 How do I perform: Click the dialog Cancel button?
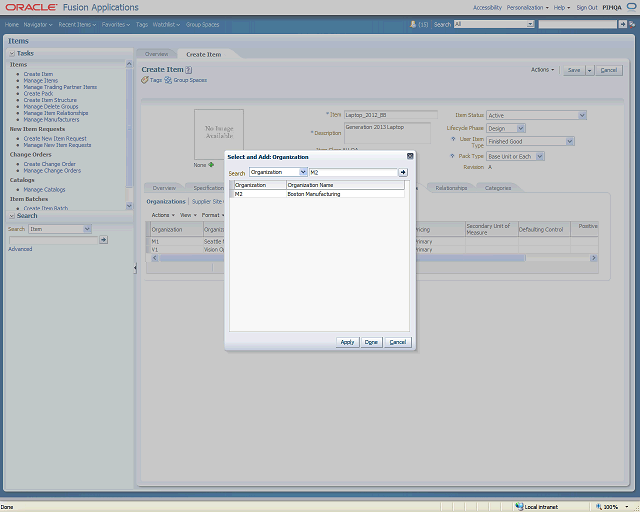pos(398,342)
